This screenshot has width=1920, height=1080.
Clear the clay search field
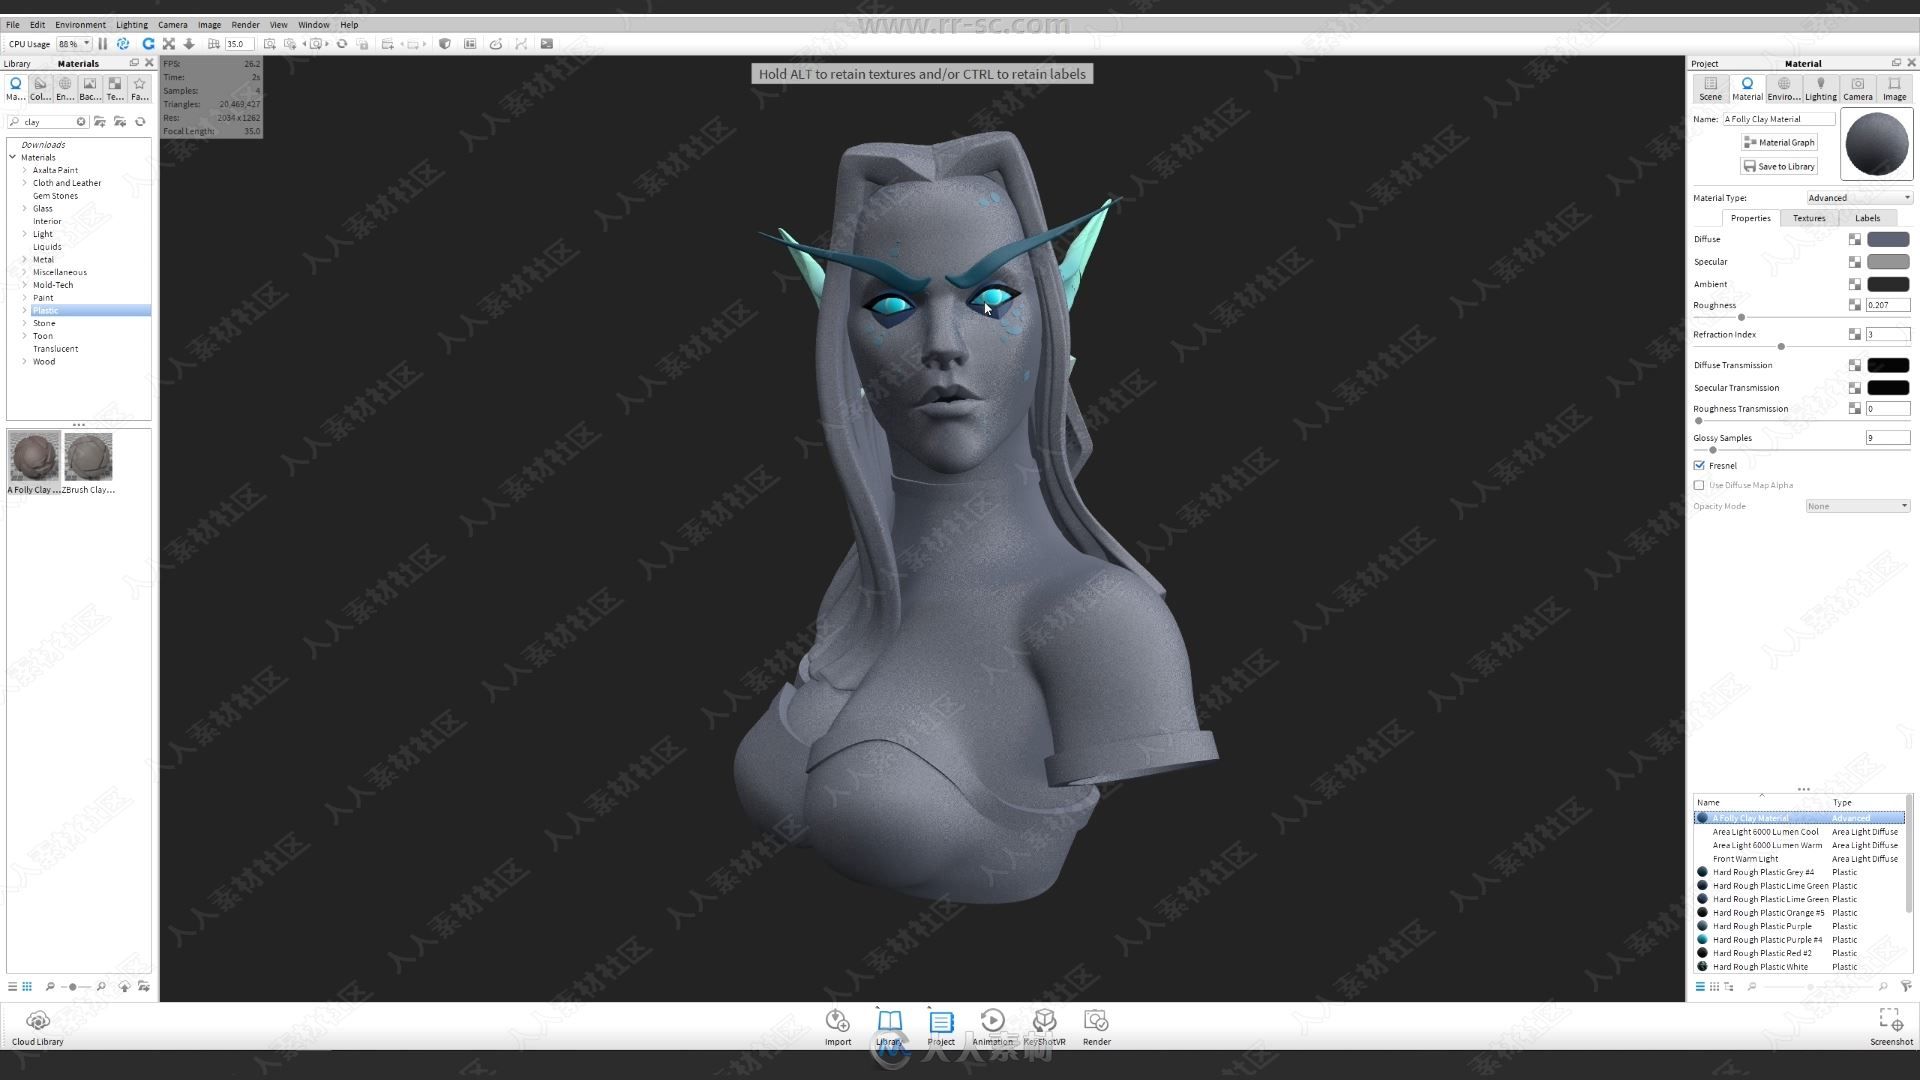(81, 122)
